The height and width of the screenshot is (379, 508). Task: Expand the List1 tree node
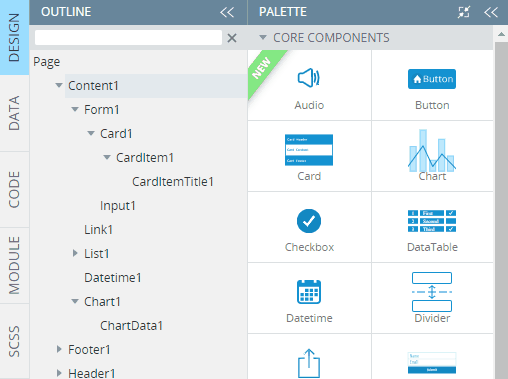75,253
